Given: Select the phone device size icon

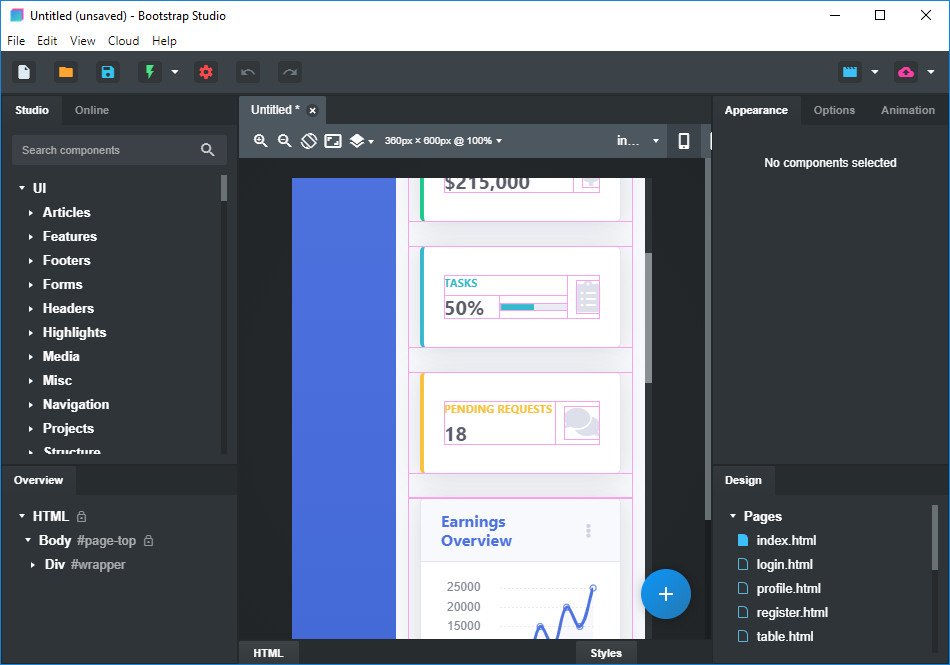Looking at the screenshot, I should pyautogui.click(x=684, y=141).
